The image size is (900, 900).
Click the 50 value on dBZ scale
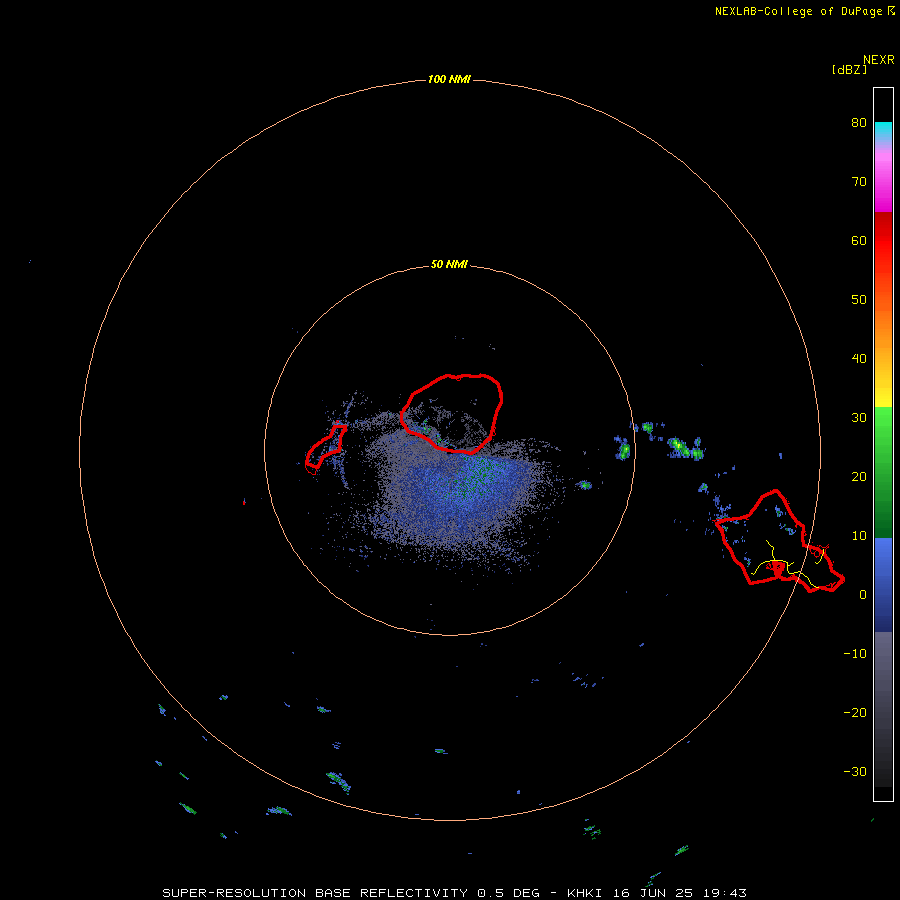click(859, 300)
